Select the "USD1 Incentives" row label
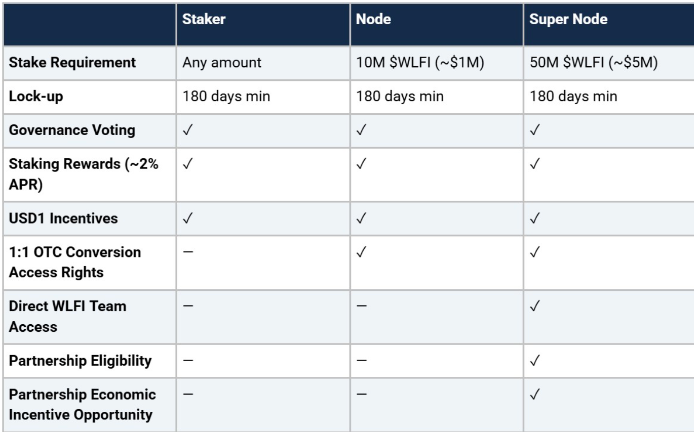This screenshot has height=433, width=694. point(64,215)
